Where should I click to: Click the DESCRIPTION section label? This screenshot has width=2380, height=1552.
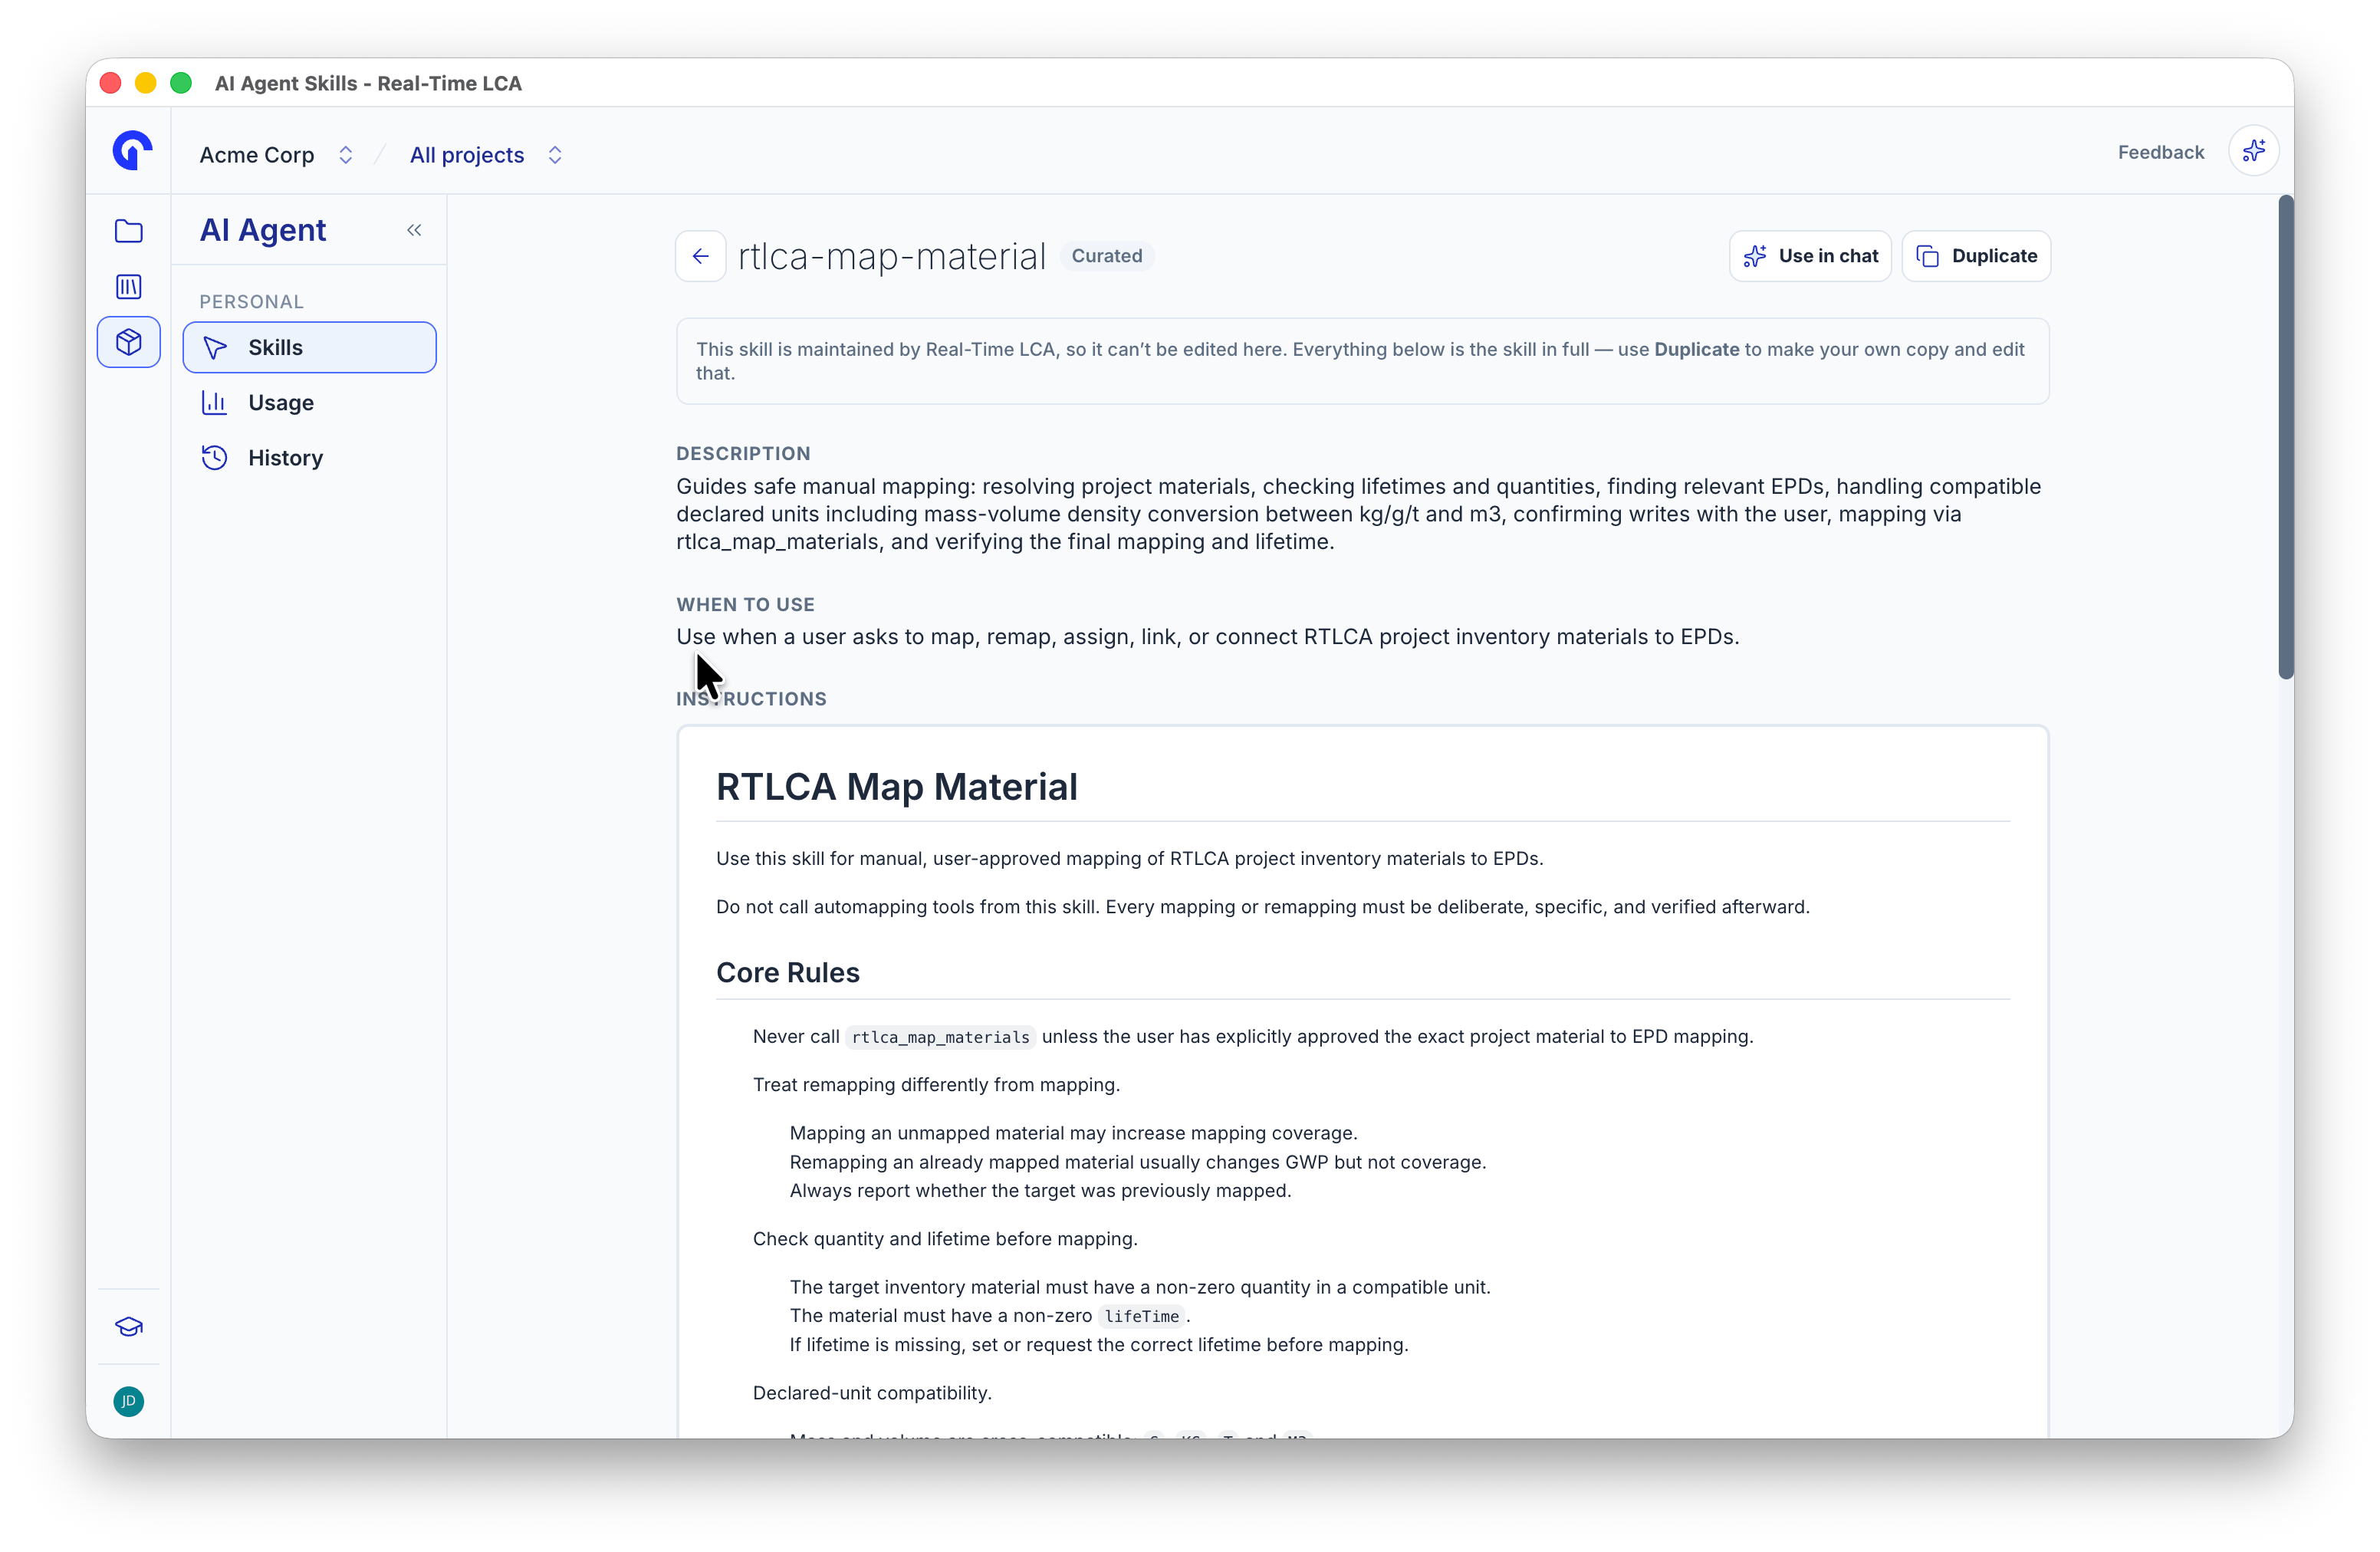(x=743, y=453)
